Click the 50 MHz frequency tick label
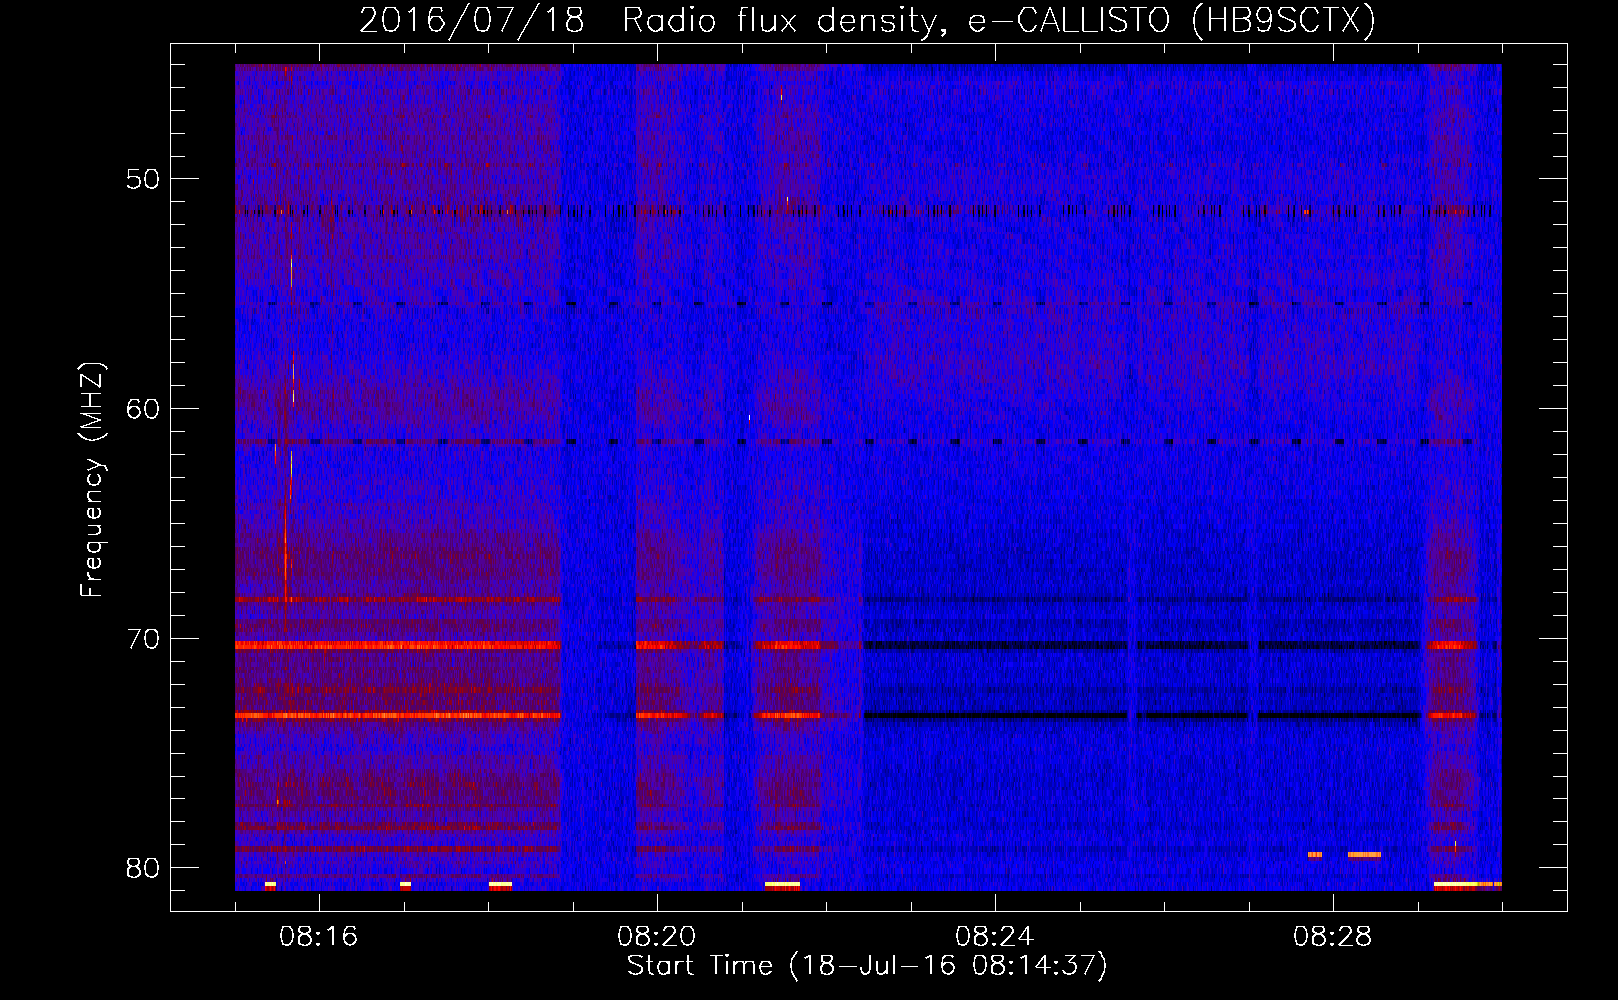 pyautogui.click(x=143, y=180)
